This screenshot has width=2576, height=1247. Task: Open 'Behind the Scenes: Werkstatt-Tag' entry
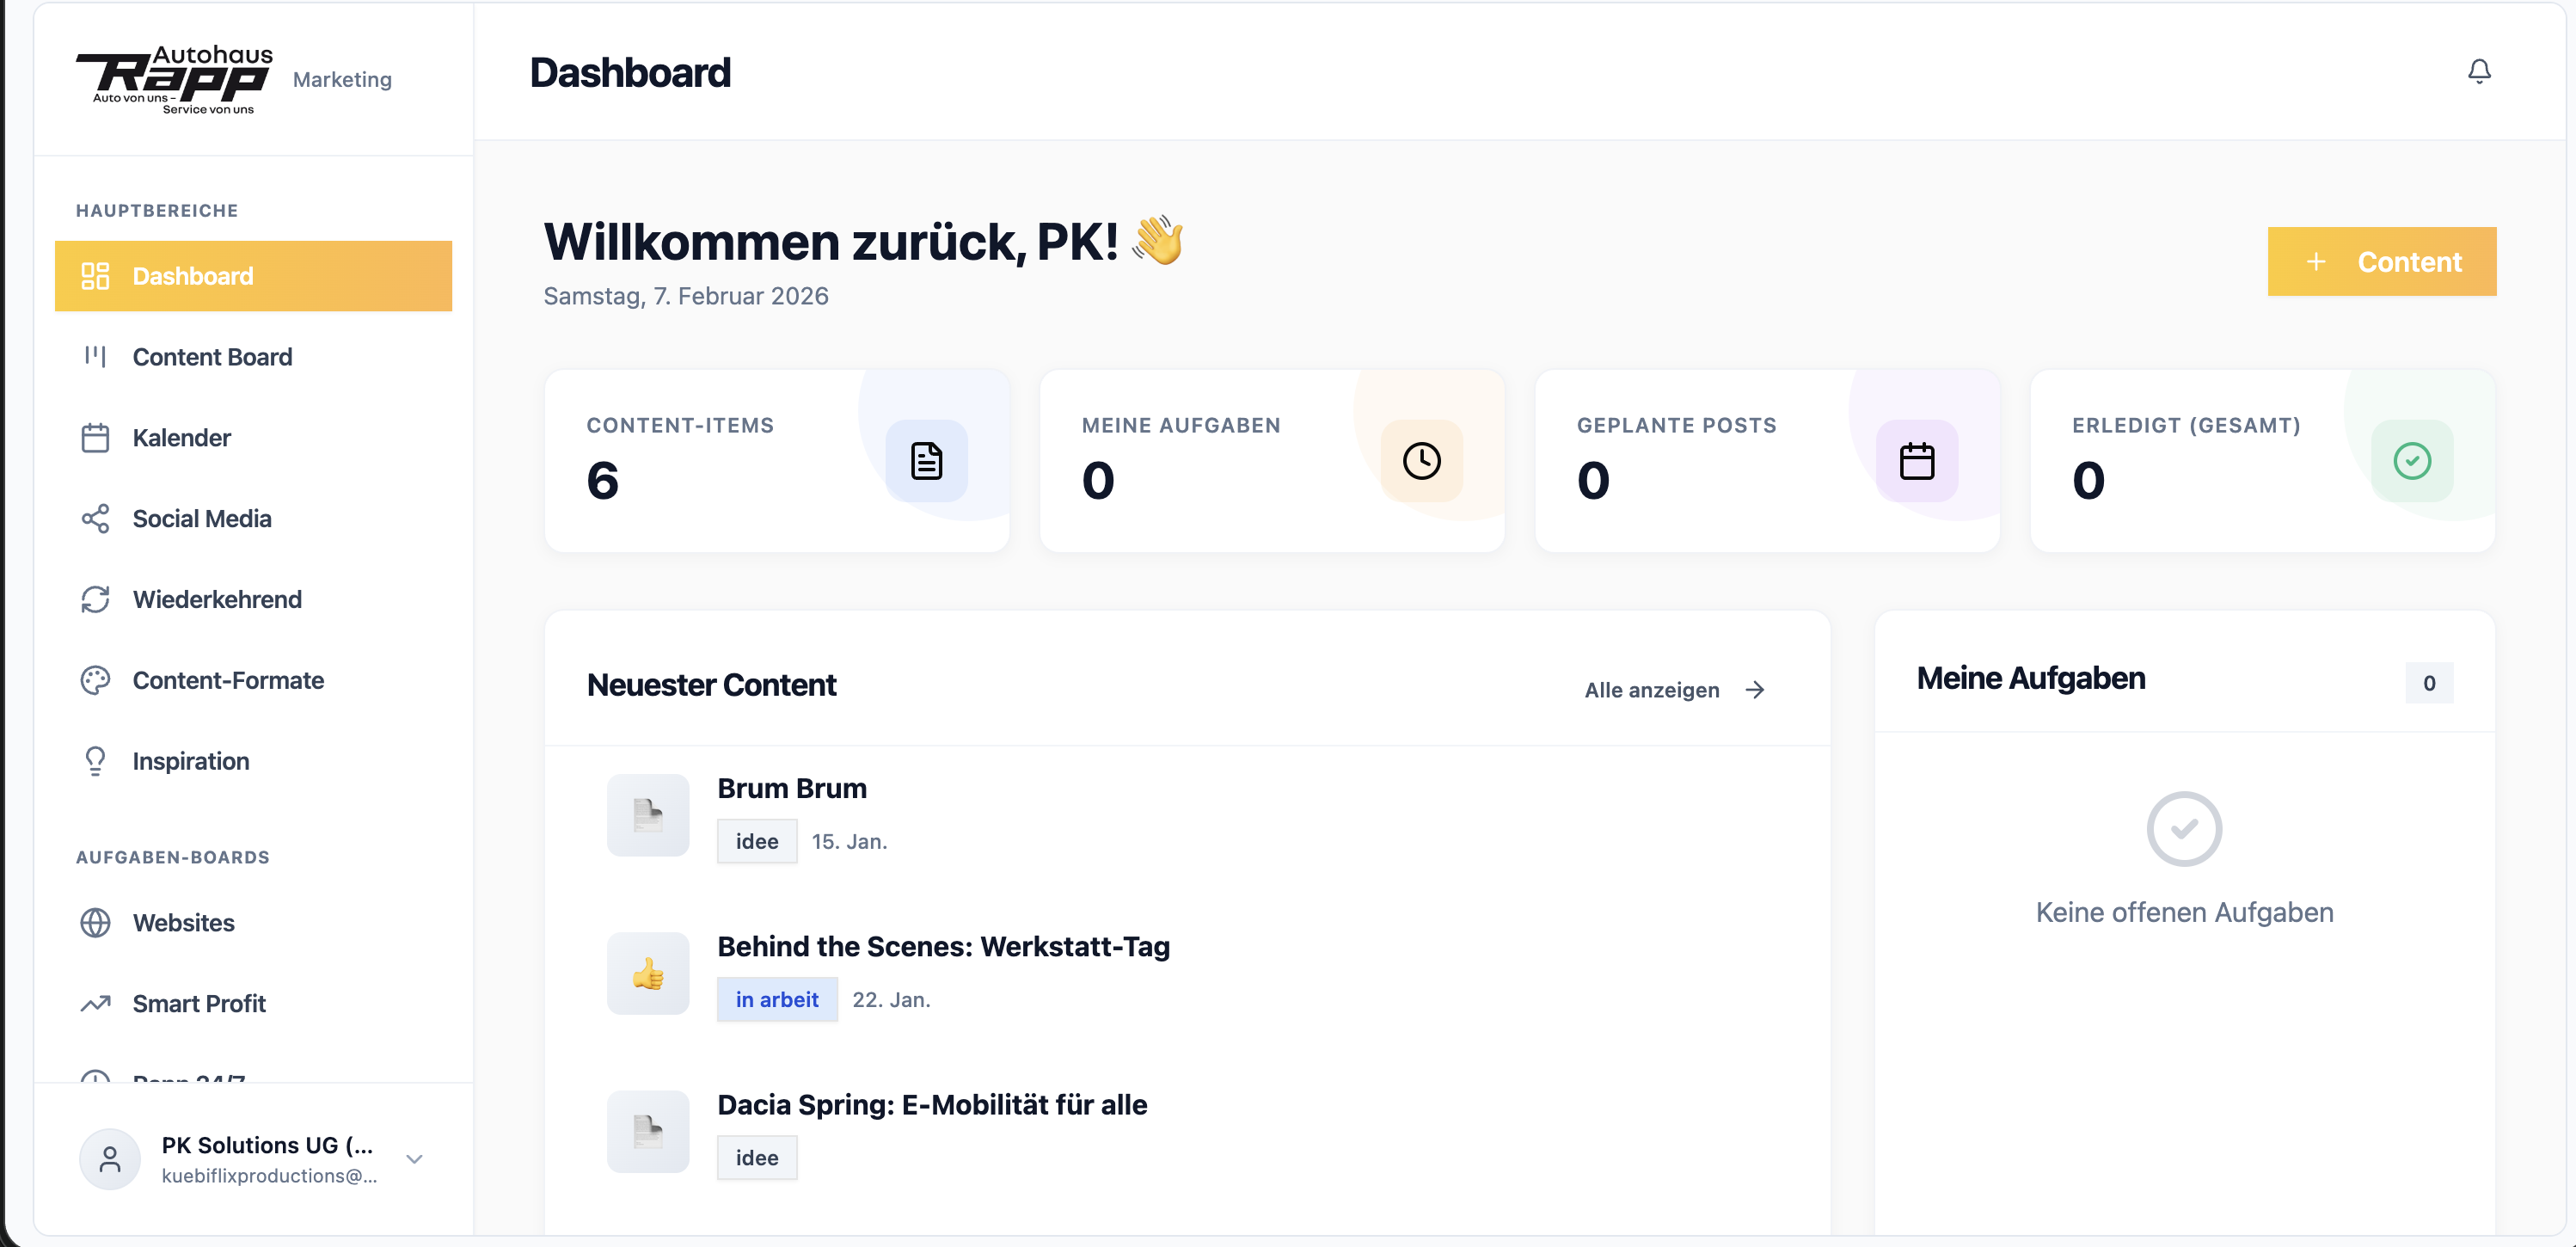coord(943,946)
